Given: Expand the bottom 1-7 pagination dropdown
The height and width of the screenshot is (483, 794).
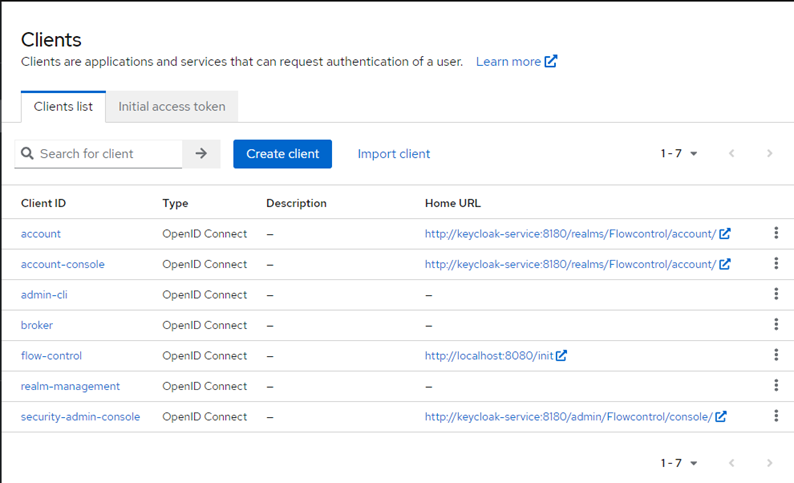Looking at the screenshot, I should (679, 463).
